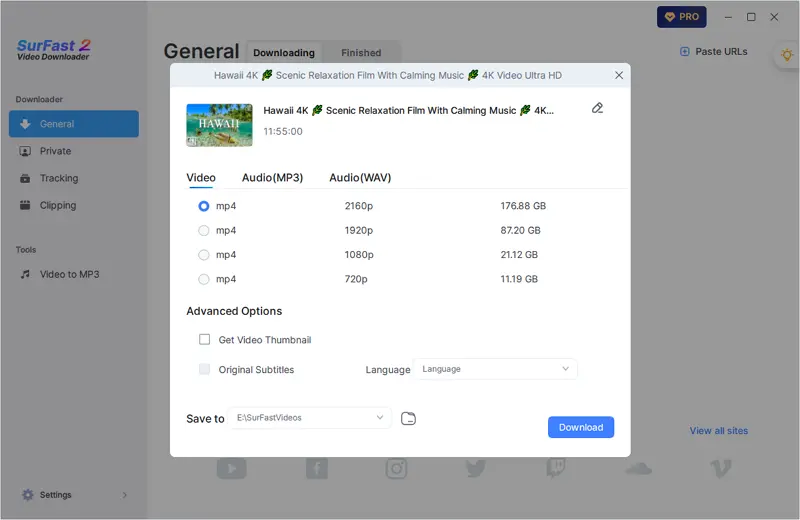Select the Video format tab
Image resolution: width=800 pixels, height=520 pixels.
(x=201, y=178)
